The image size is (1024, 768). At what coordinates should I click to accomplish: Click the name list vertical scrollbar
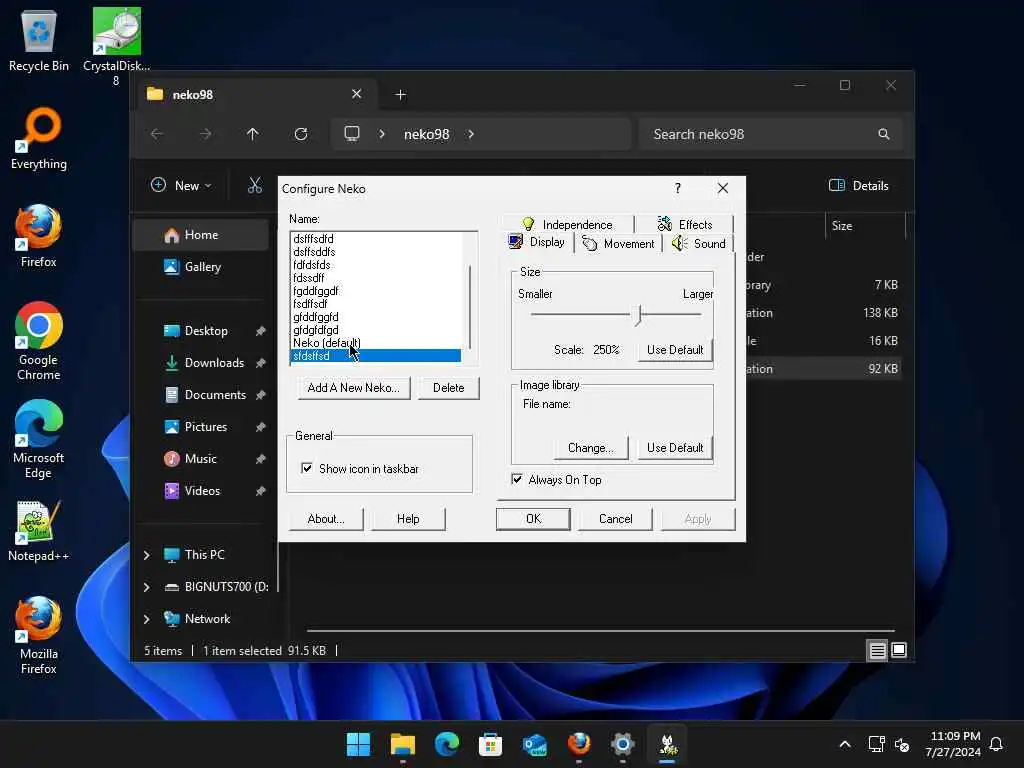pos(470,307)
